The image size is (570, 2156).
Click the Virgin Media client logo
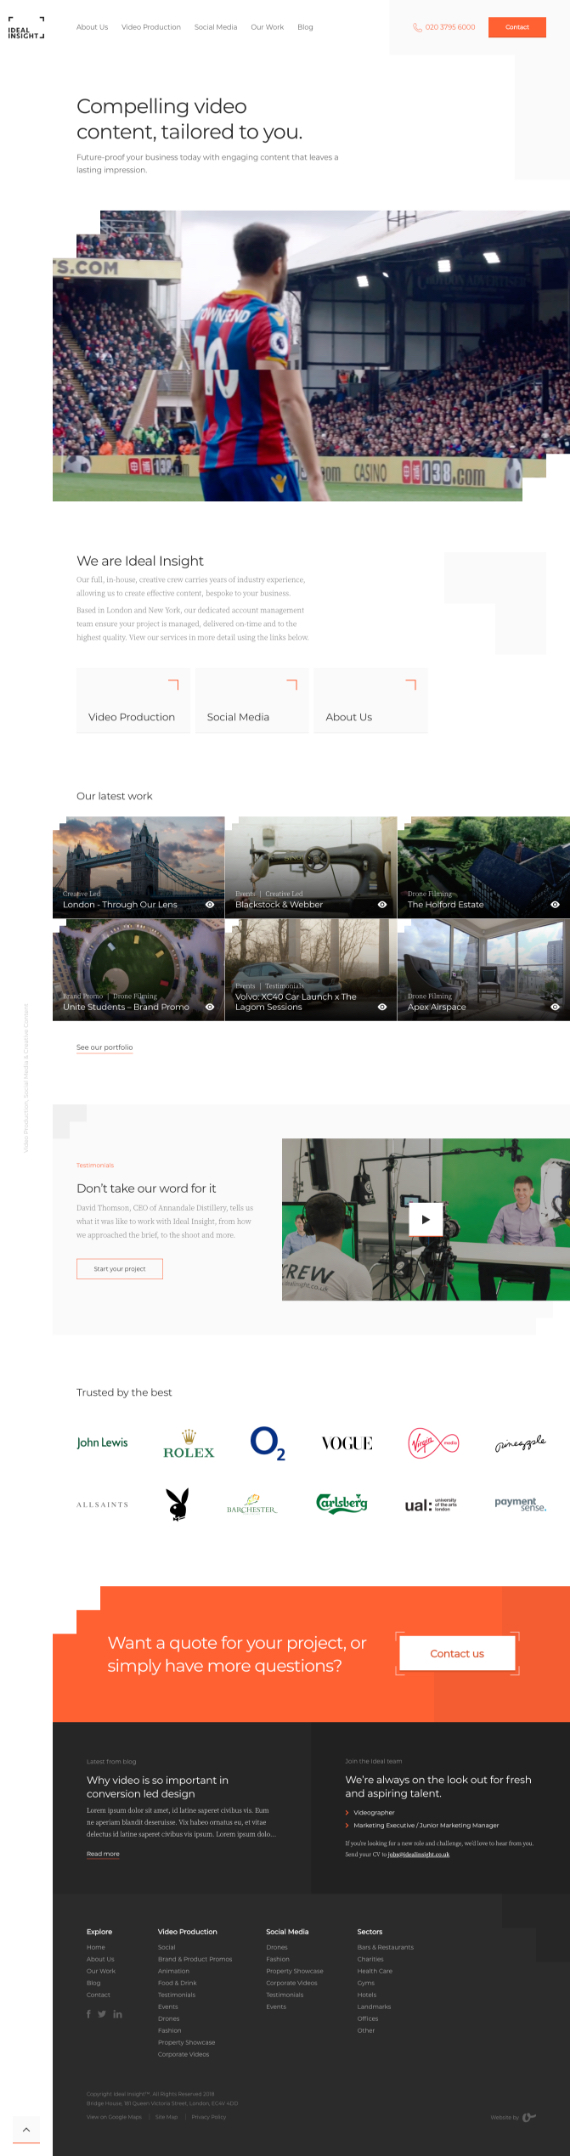point(434,1443)
